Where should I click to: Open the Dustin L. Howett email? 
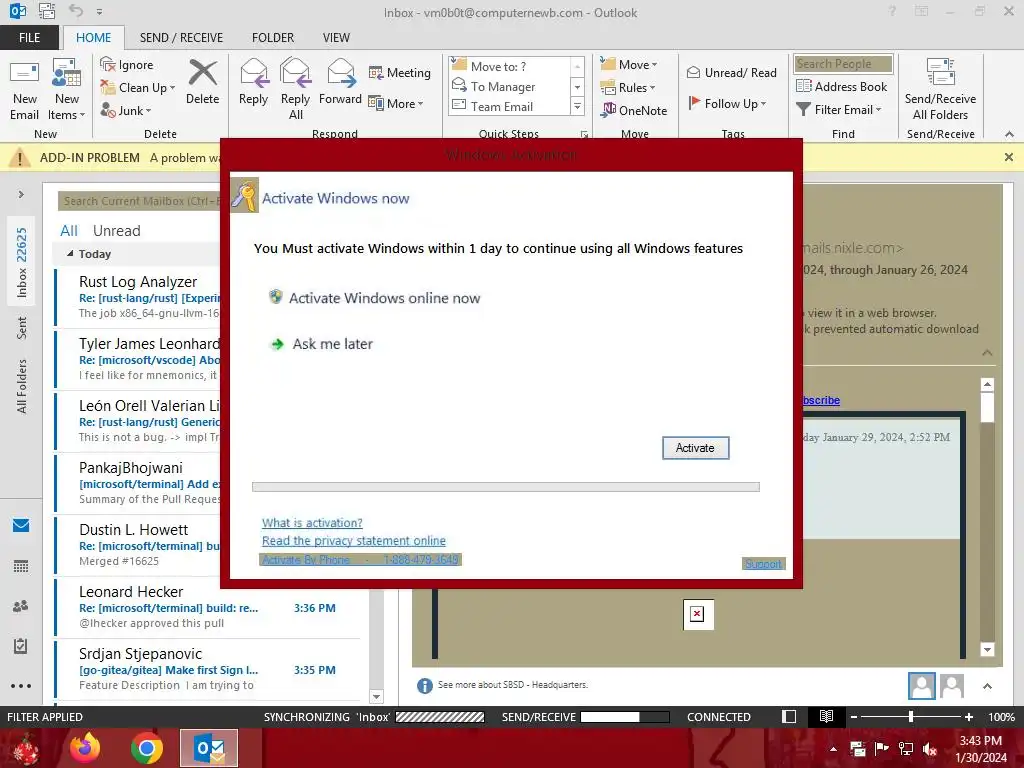coord(138,545)
